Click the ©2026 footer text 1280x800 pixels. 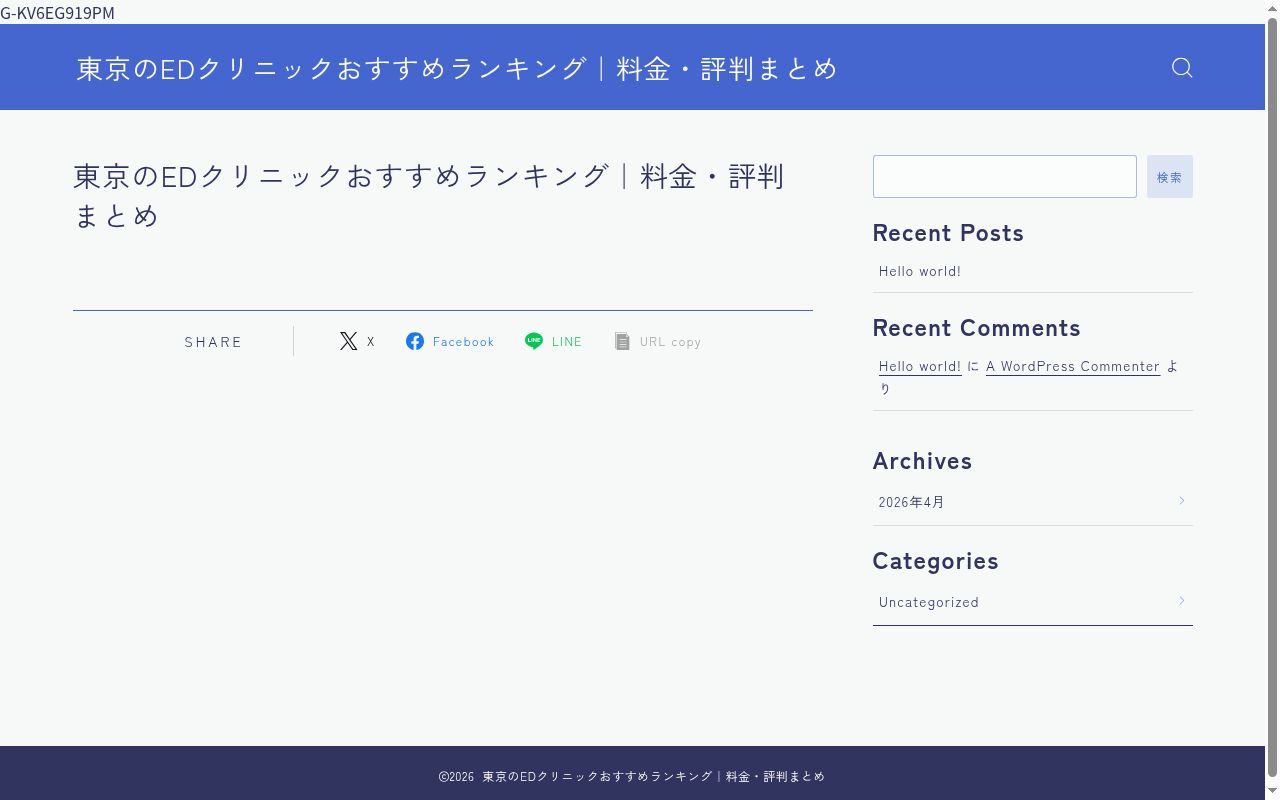click(x=456, y=776)
